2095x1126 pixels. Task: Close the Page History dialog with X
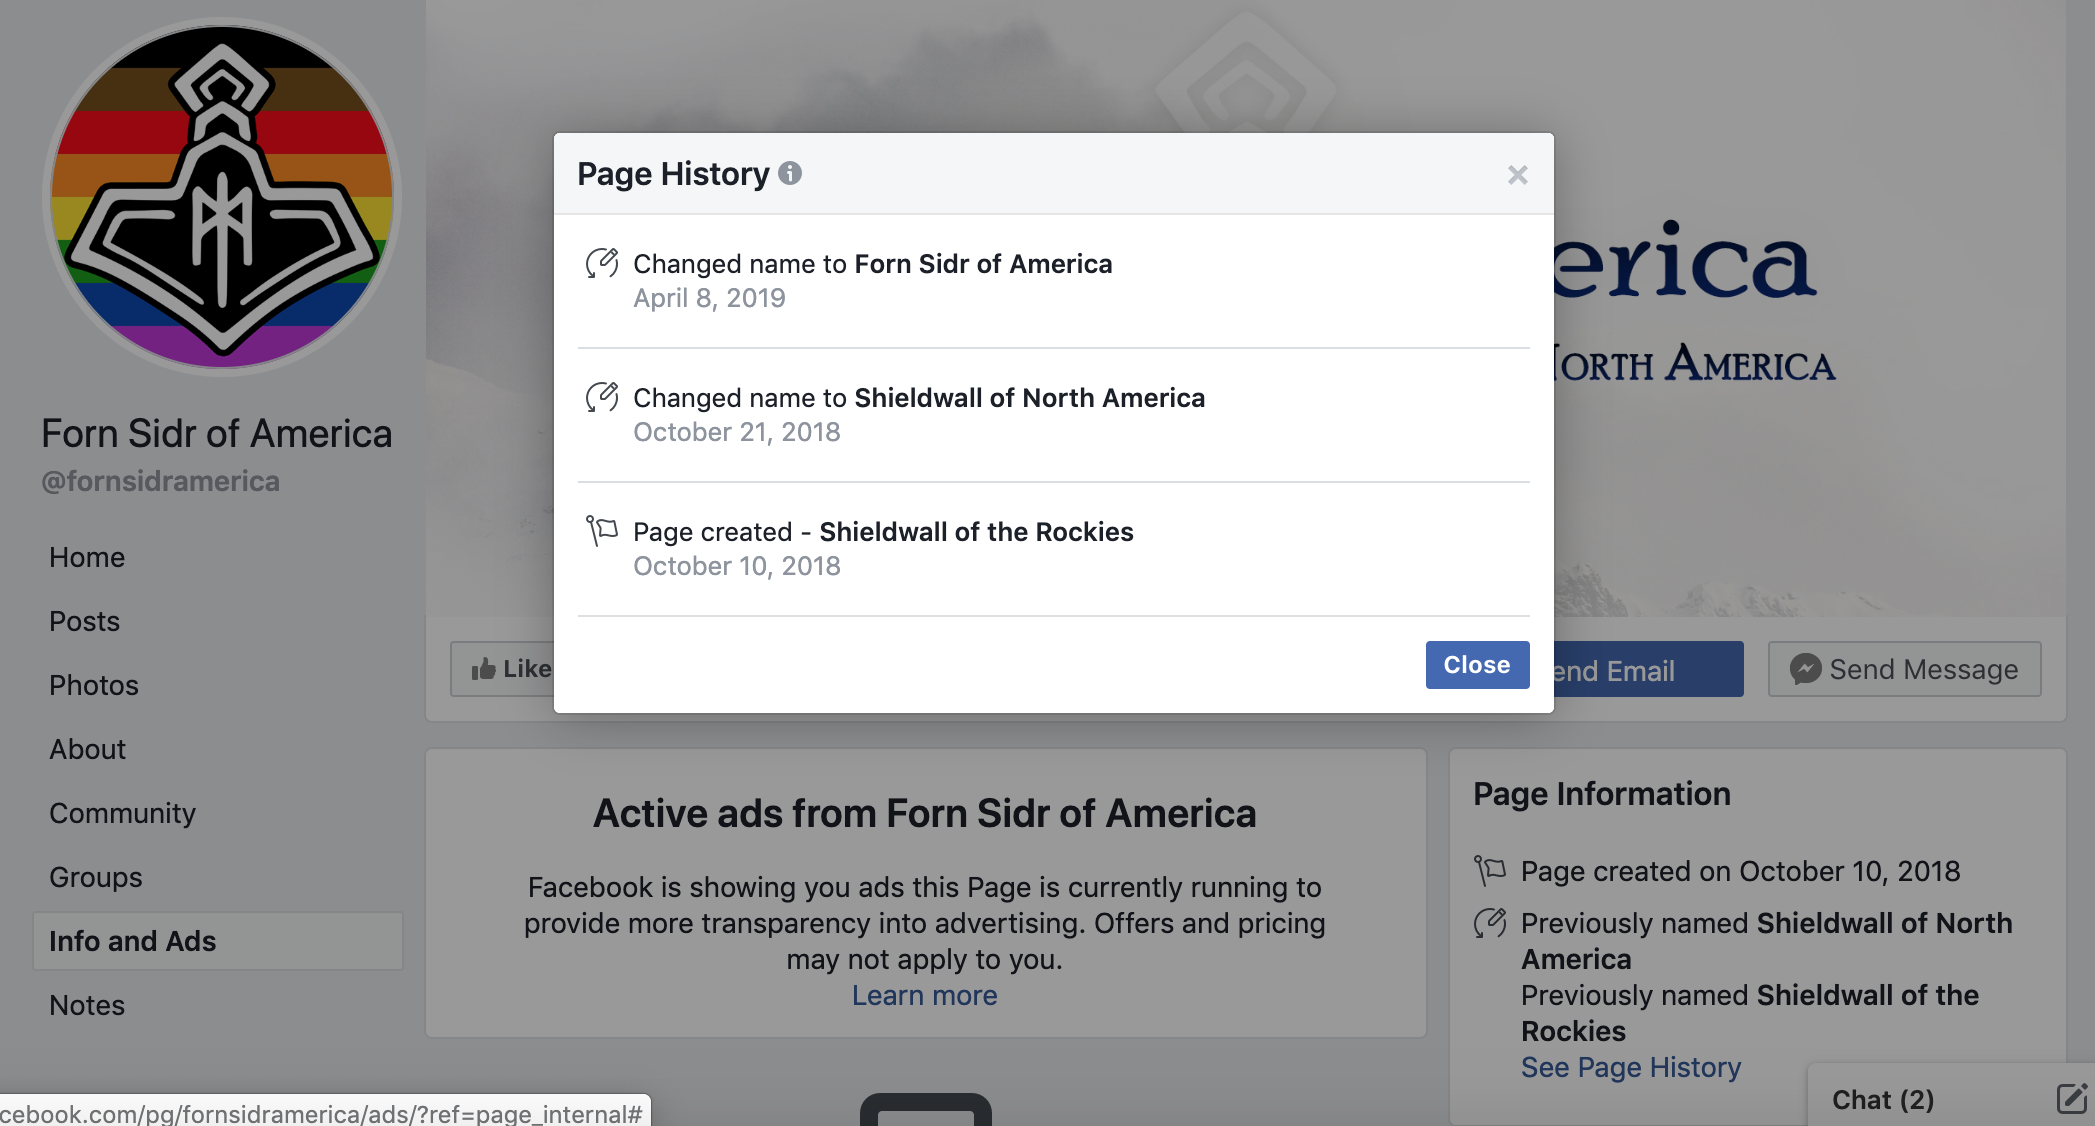(1517, 175)
